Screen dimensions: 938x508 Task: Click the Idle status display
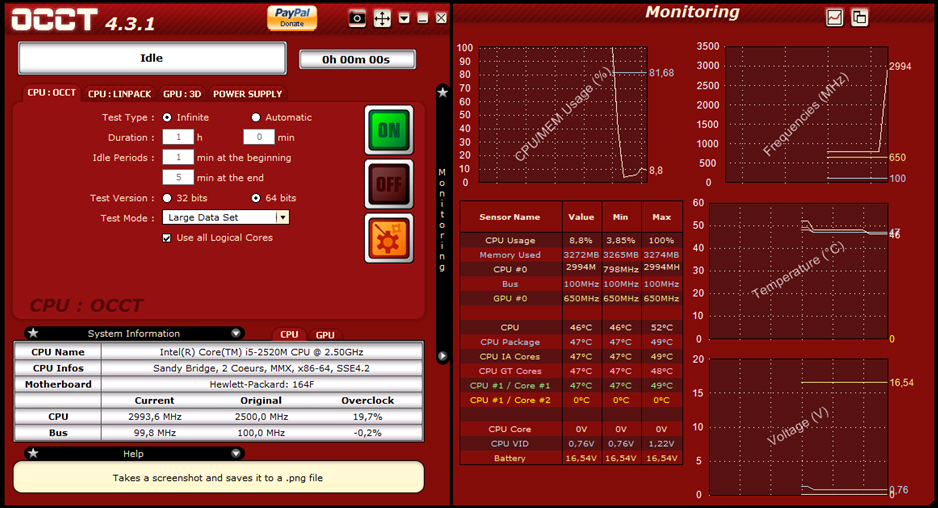point(152,58)
